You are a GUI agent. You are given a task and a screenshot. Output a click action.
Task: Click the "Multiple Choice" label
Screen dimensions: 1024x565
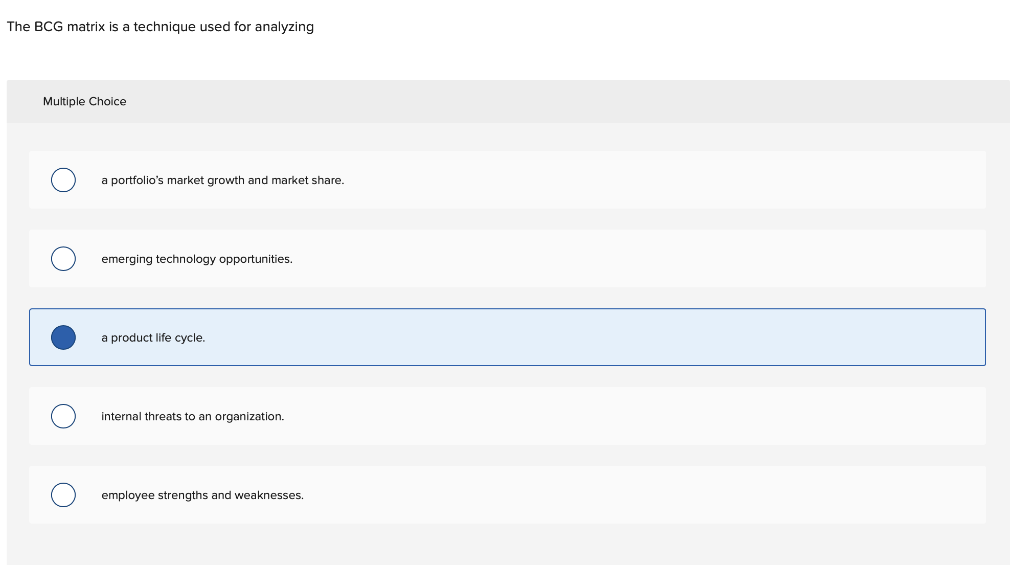pyautogui.click(x=85, y=101)
